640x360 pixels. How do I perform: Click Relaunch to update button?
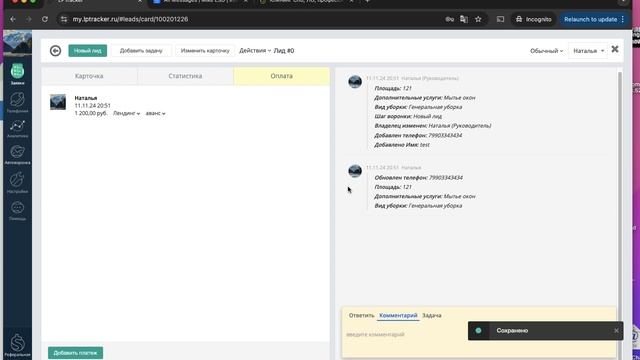point(590,19)
